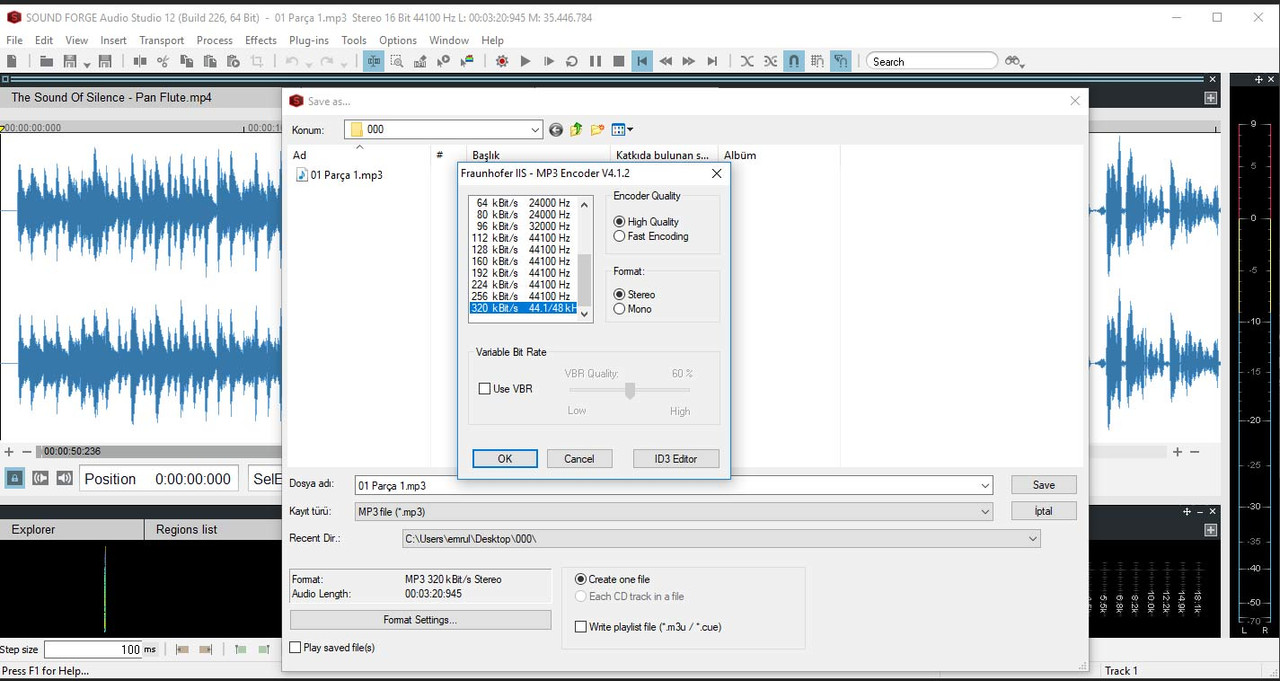Expand the Dosya adı filename dropdown

tap(986, 485)
